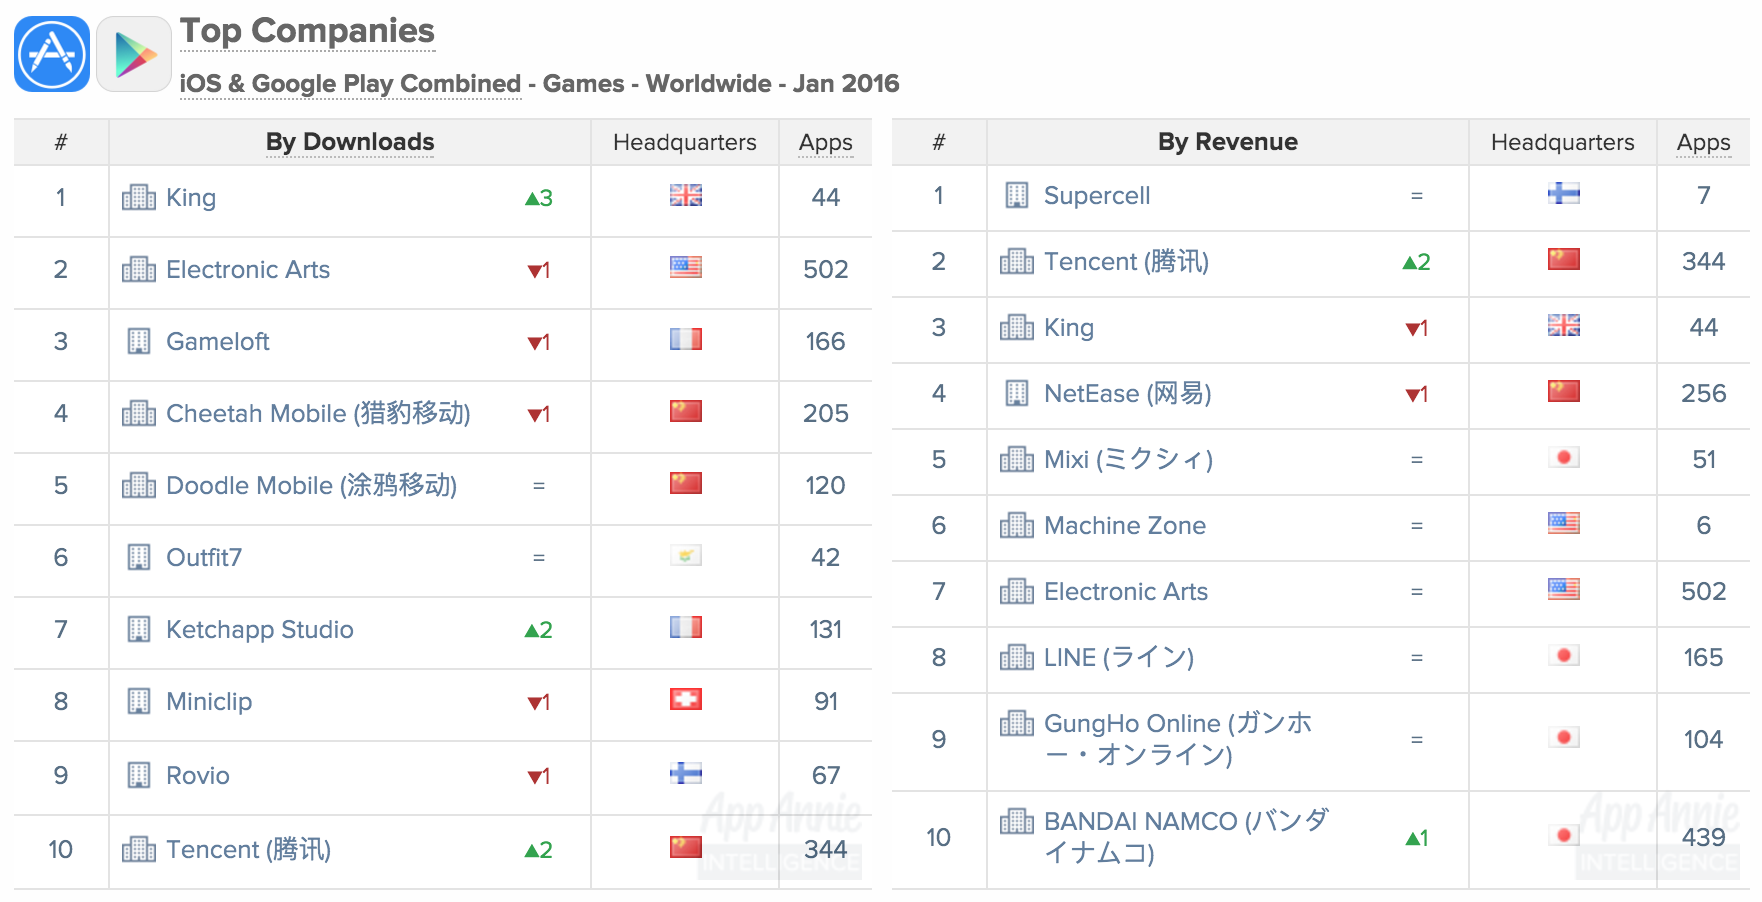The image size is (1762, 902).
Task: Open the BANDAI NAMCO company link
Action: click(x=1186, y=836)
